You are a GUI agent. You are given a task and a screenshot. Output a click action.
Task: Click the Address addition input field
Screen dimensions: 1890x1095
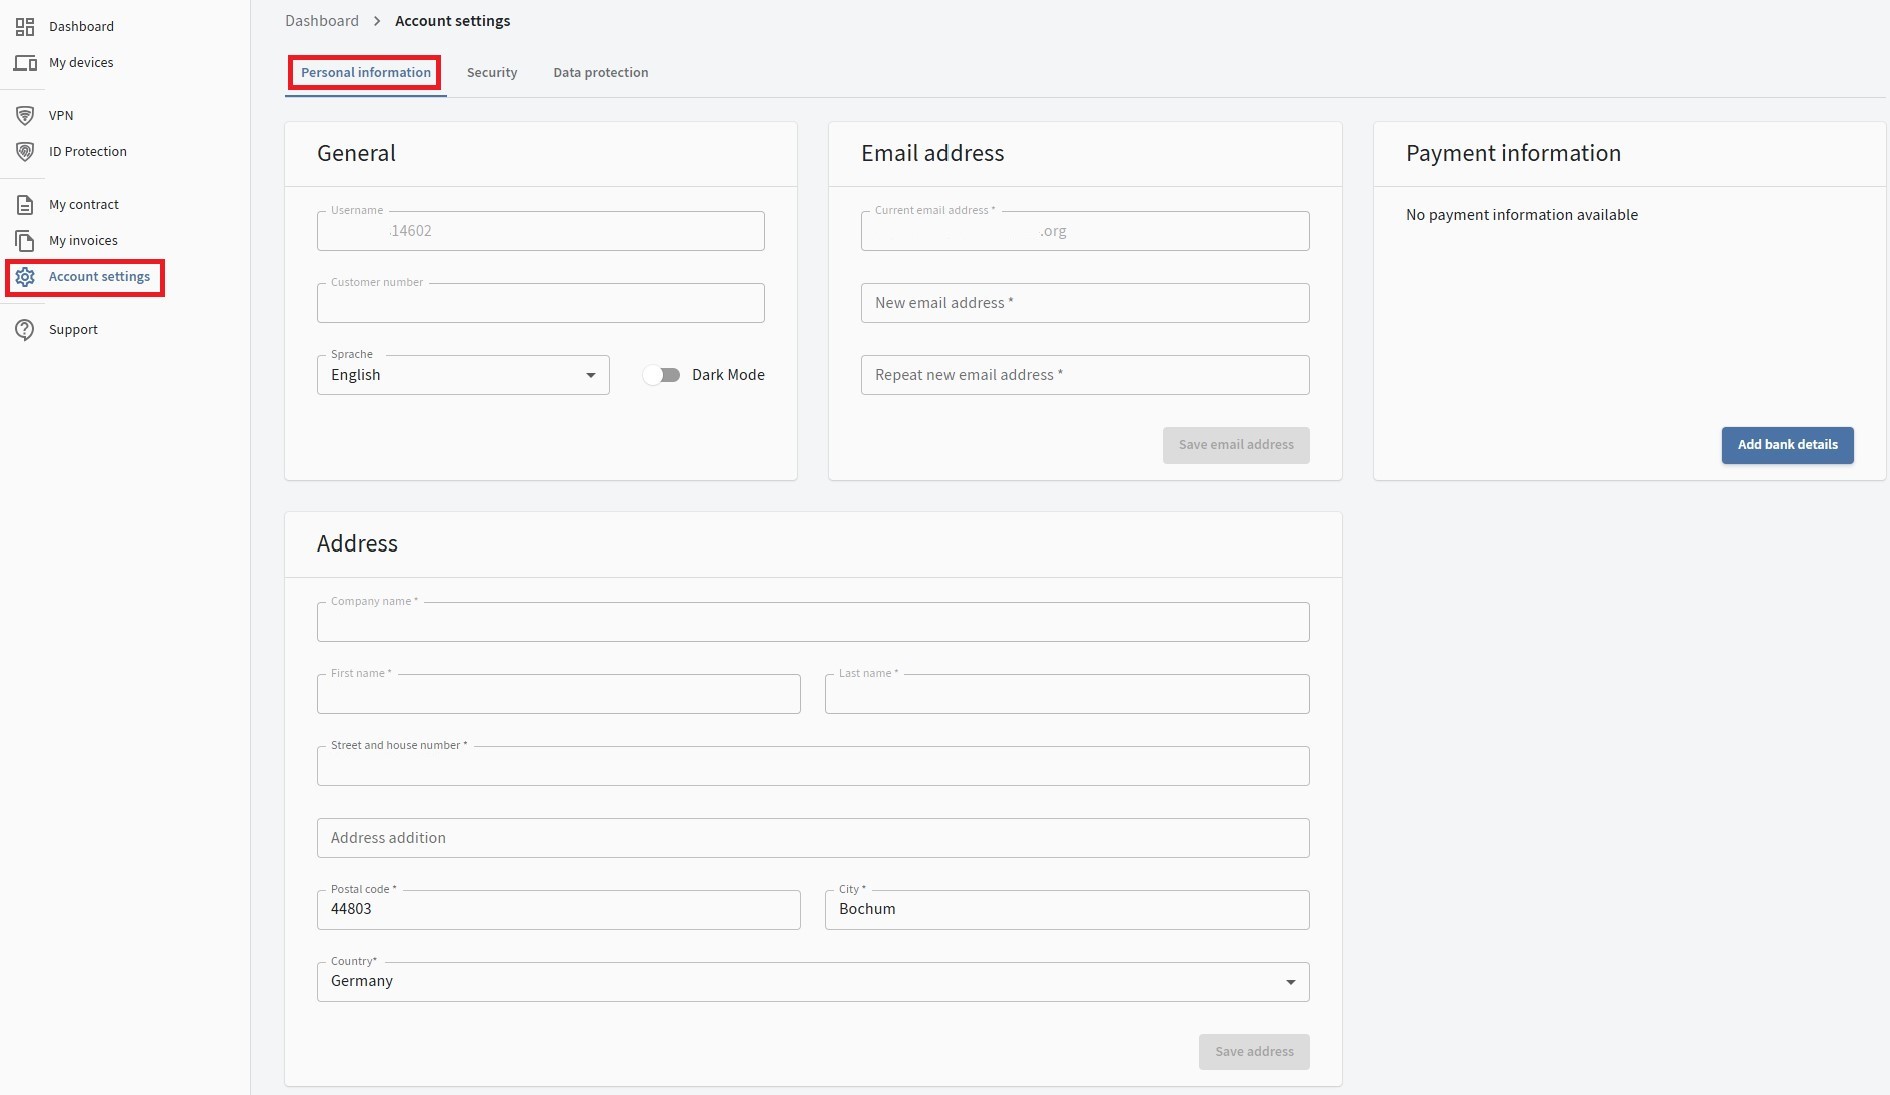pos(812,838)
